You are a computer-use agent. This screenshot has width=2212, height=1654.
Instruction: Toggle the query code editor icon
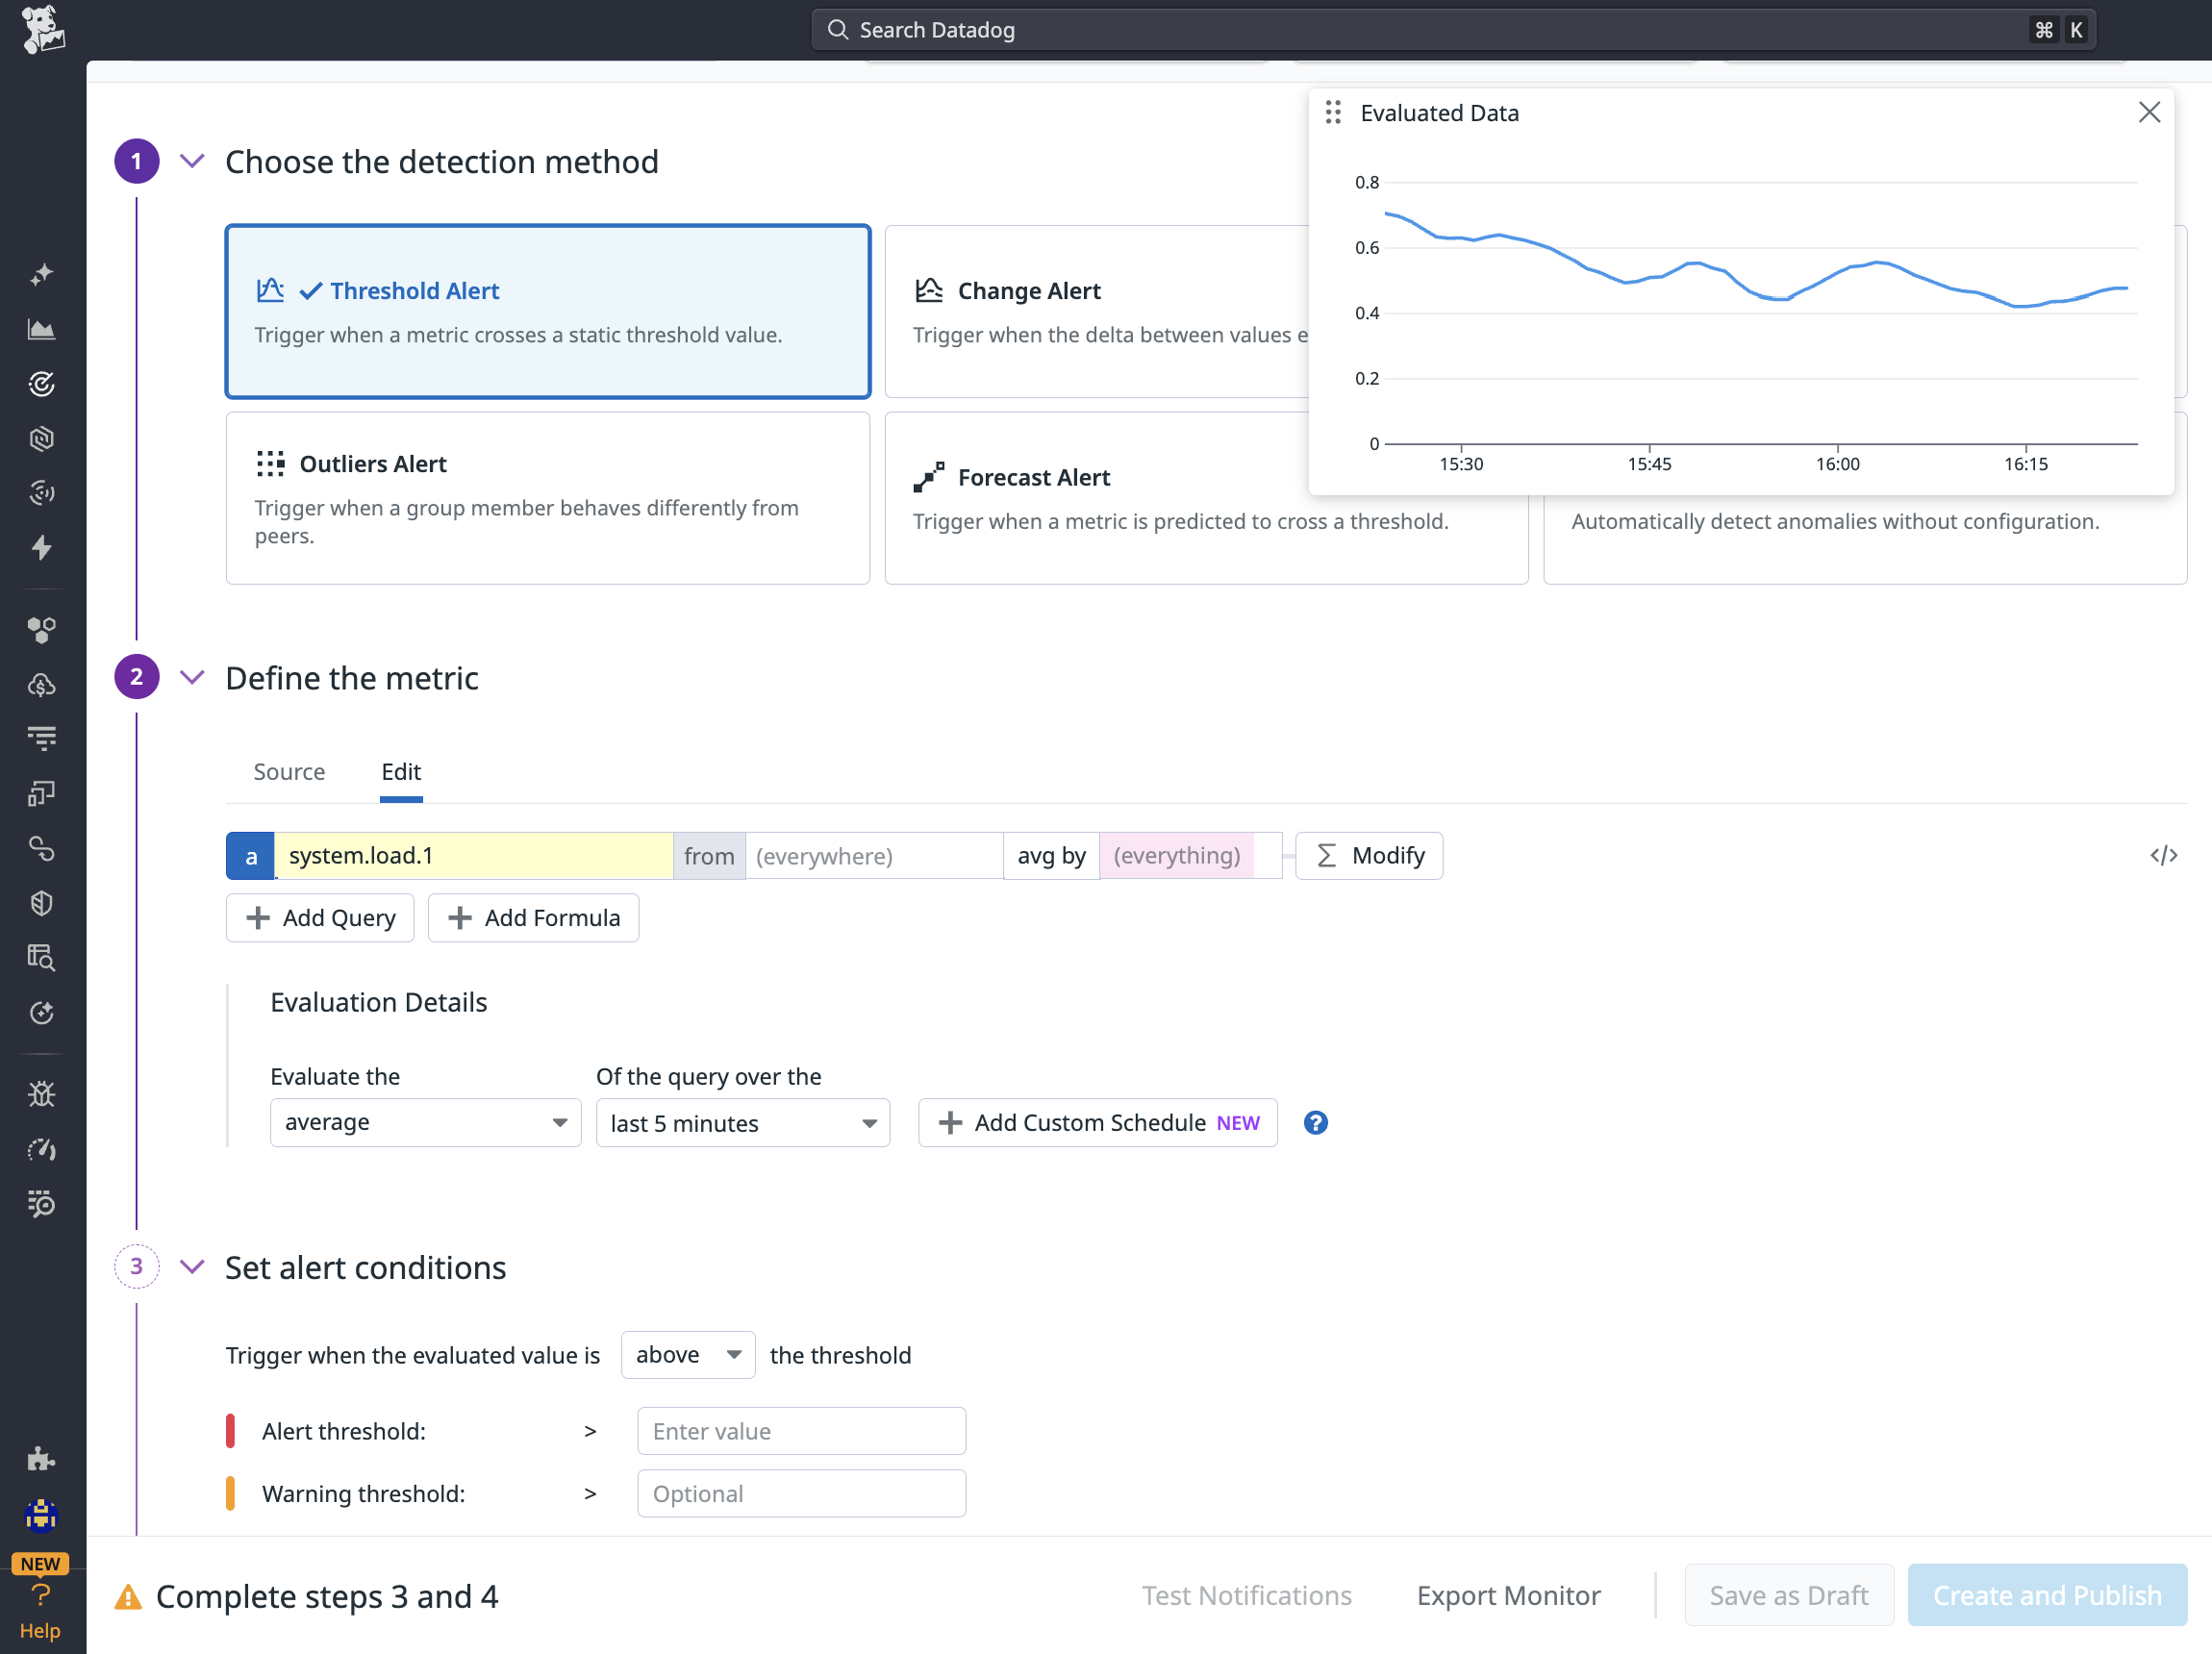pyautogui.click(x=2164, y=856)
